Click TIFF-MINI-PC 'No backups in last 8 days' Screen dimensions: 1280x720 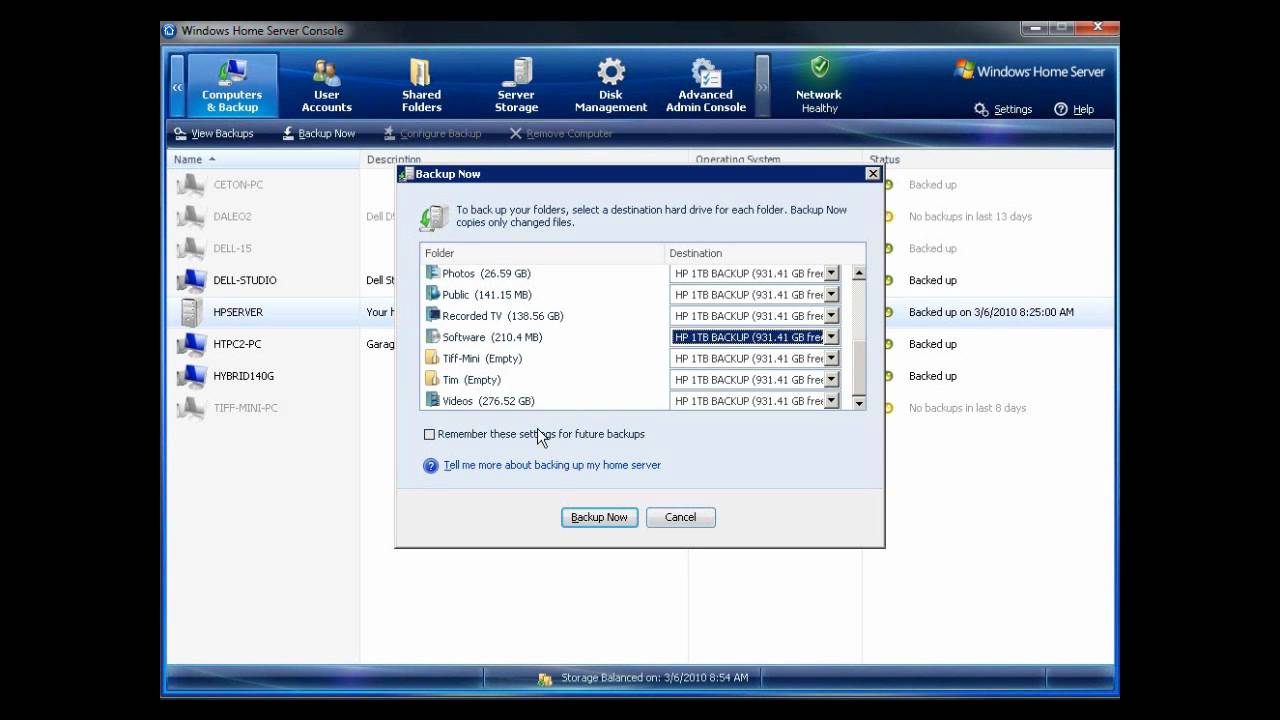point(967,408)
